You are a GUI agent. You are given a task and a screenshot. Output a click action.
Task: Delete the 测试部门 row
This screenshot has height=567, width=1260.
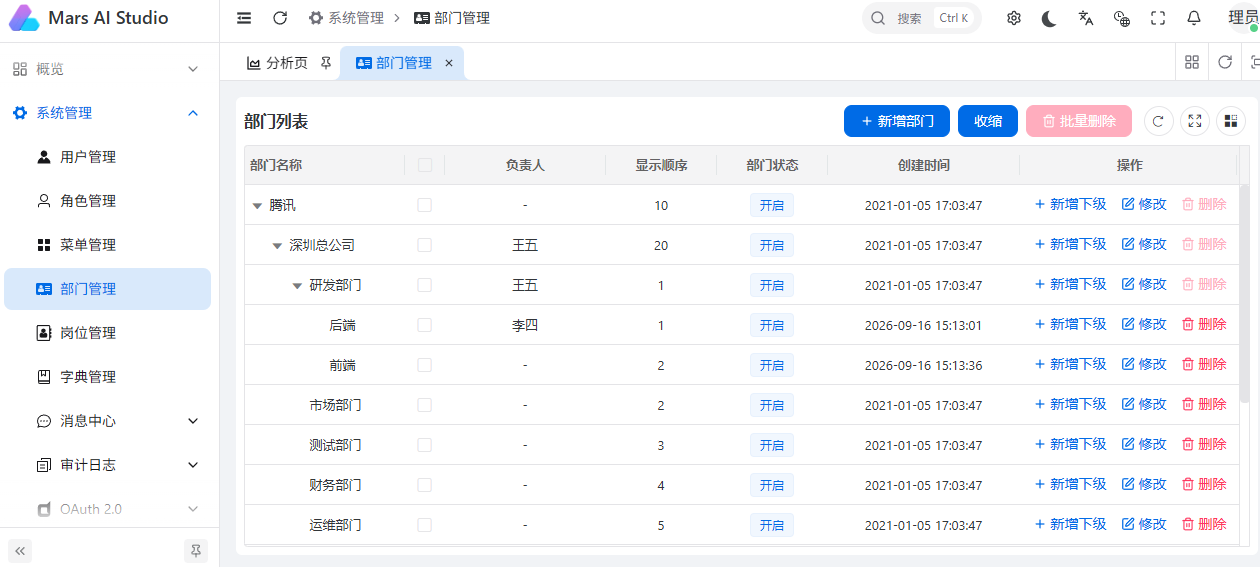pos(1204,444)
